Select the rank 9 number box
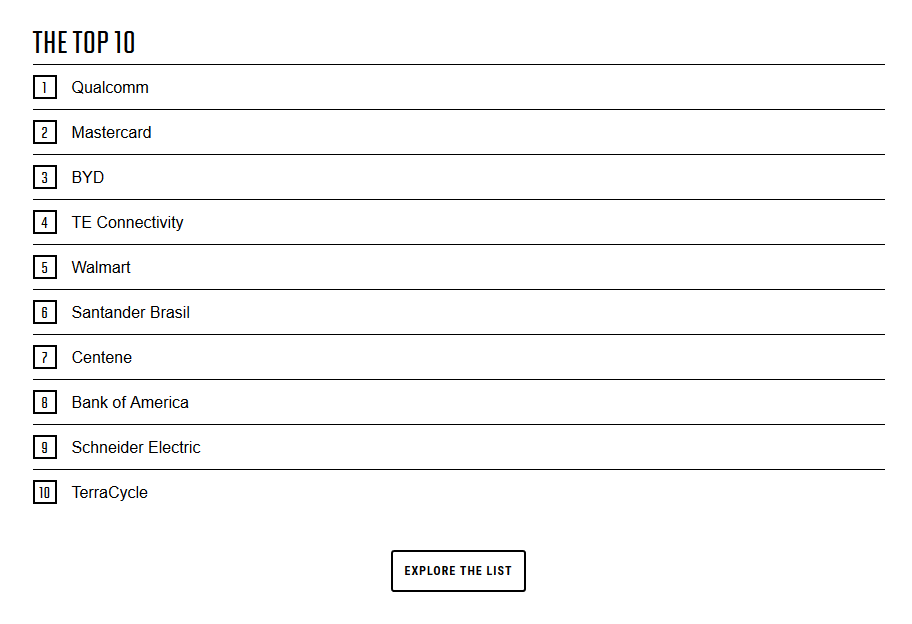Image resolution: width=912 pixels, height=624 pixels. (45, 447)
